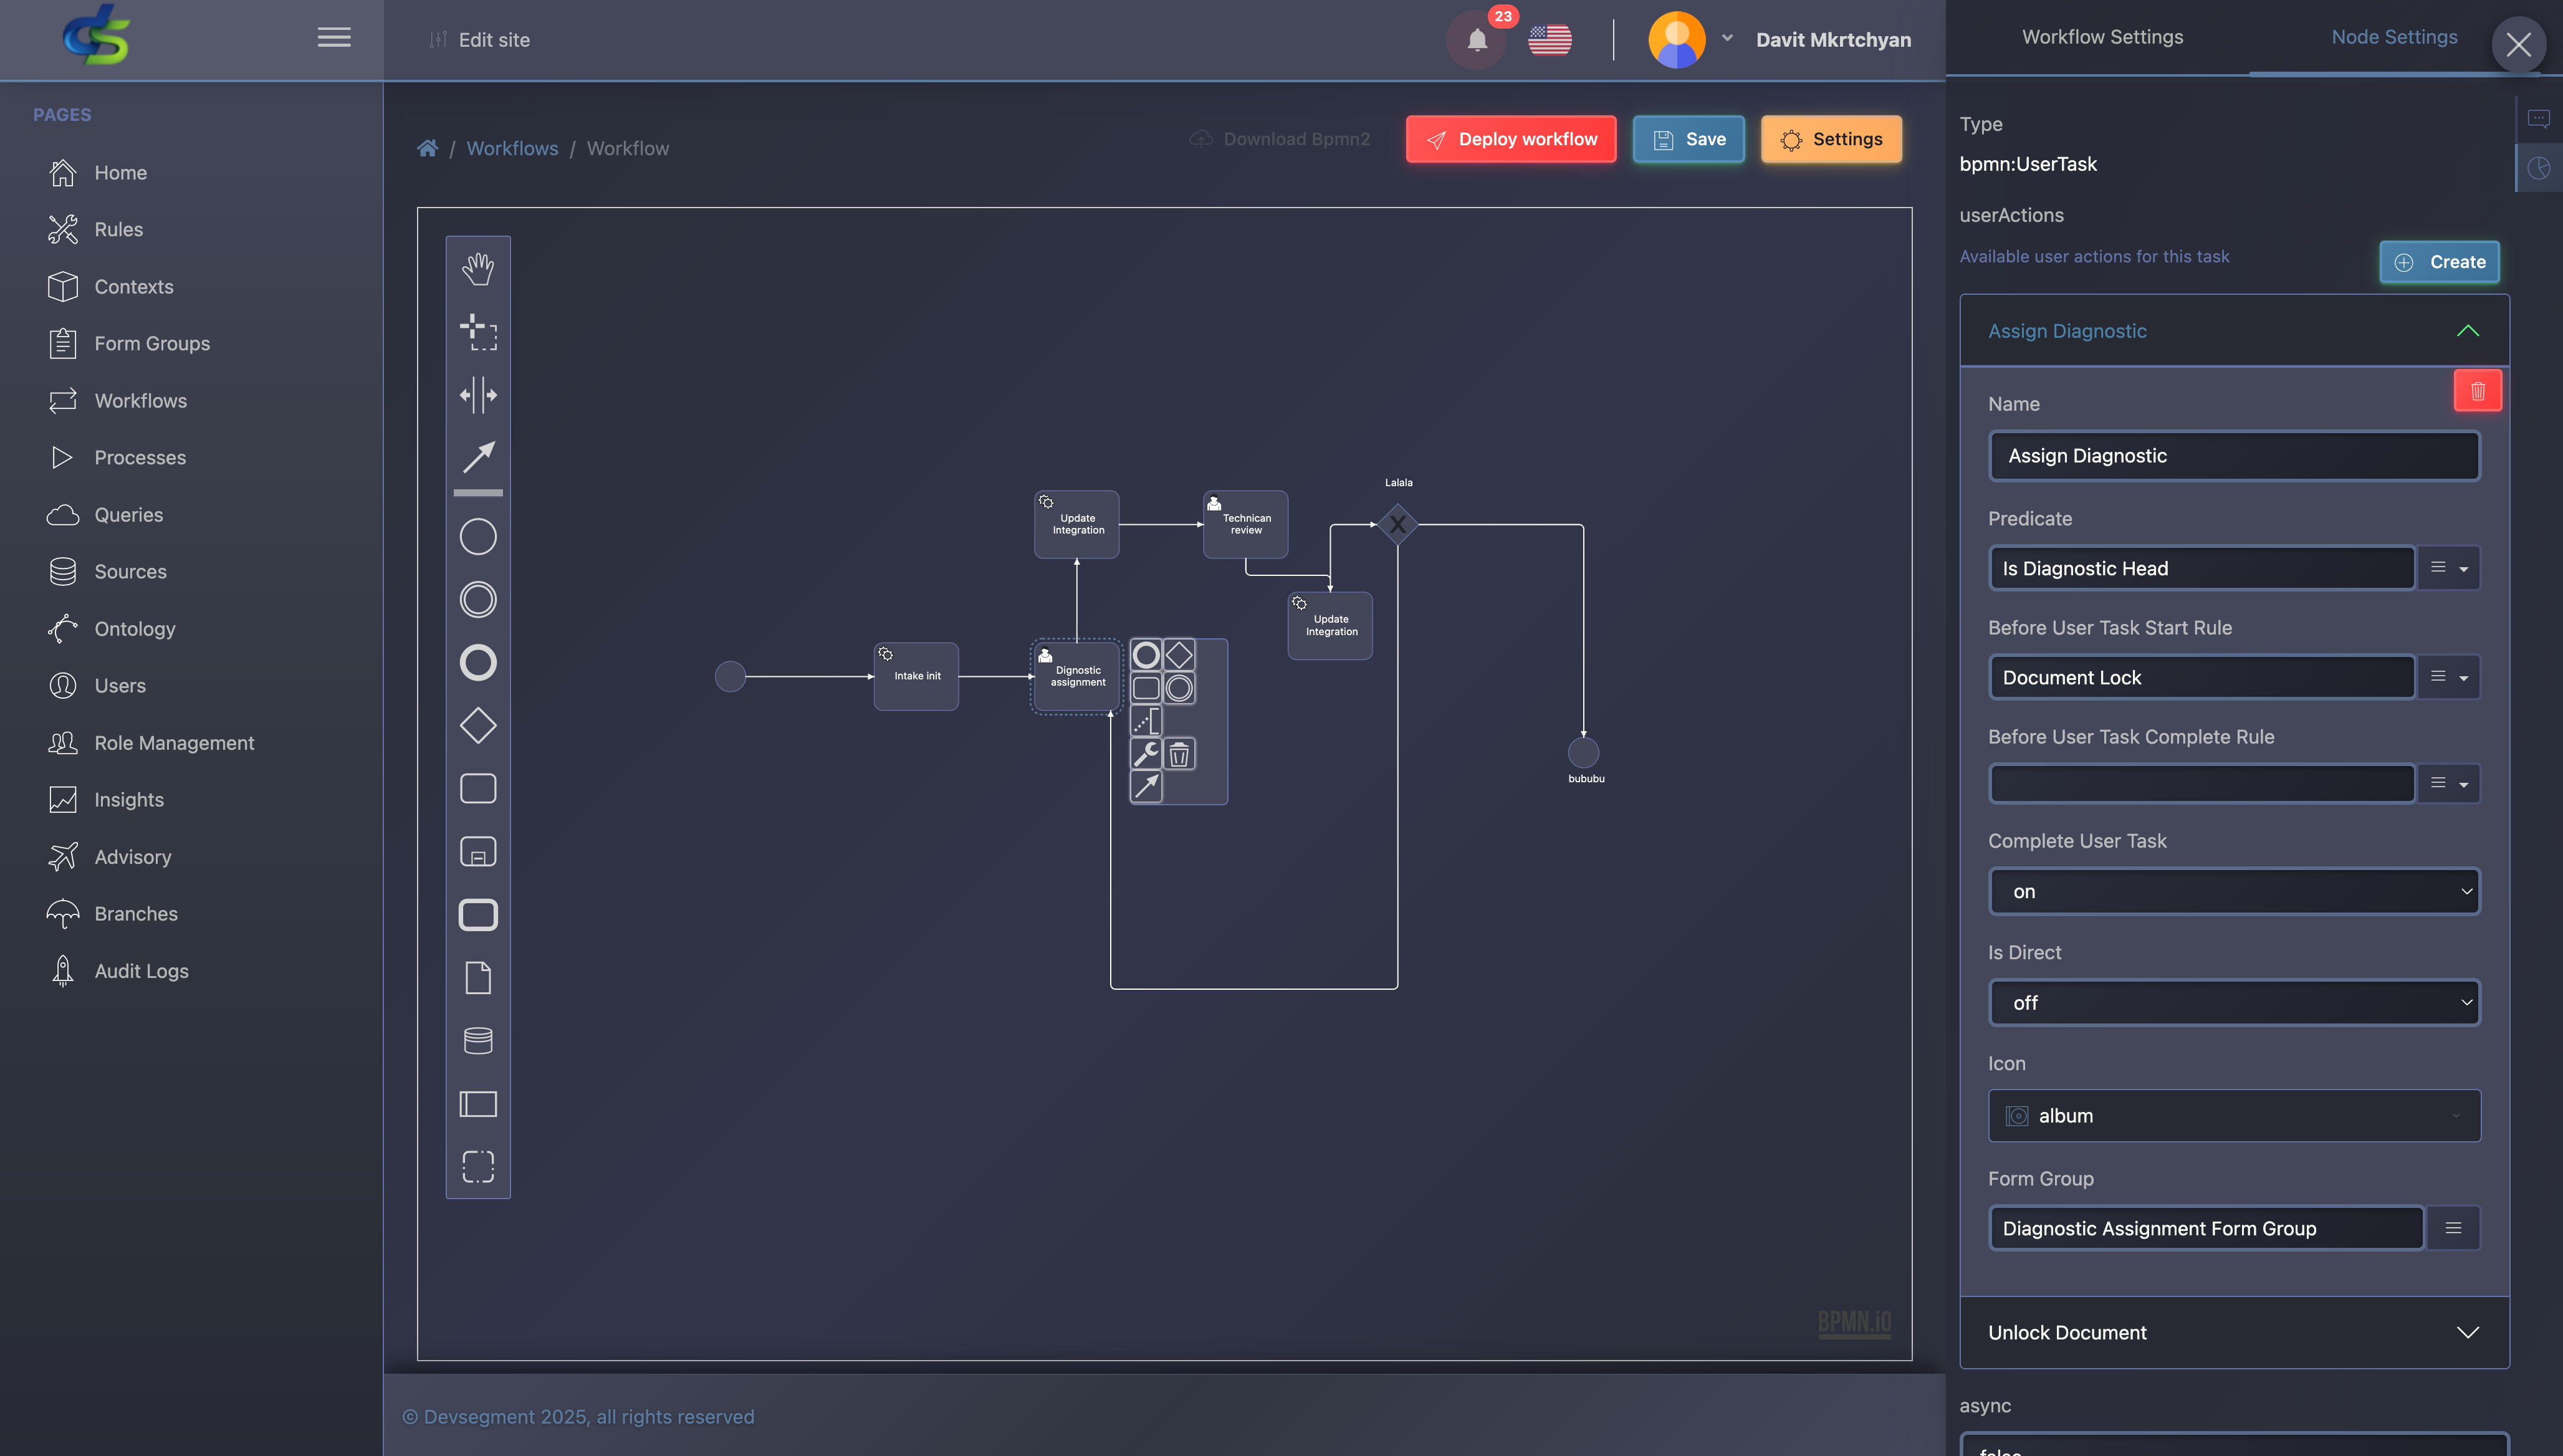Open the Form Groups page
This screenshot has width=2563, height=1456.
click(x=152, y=343)
